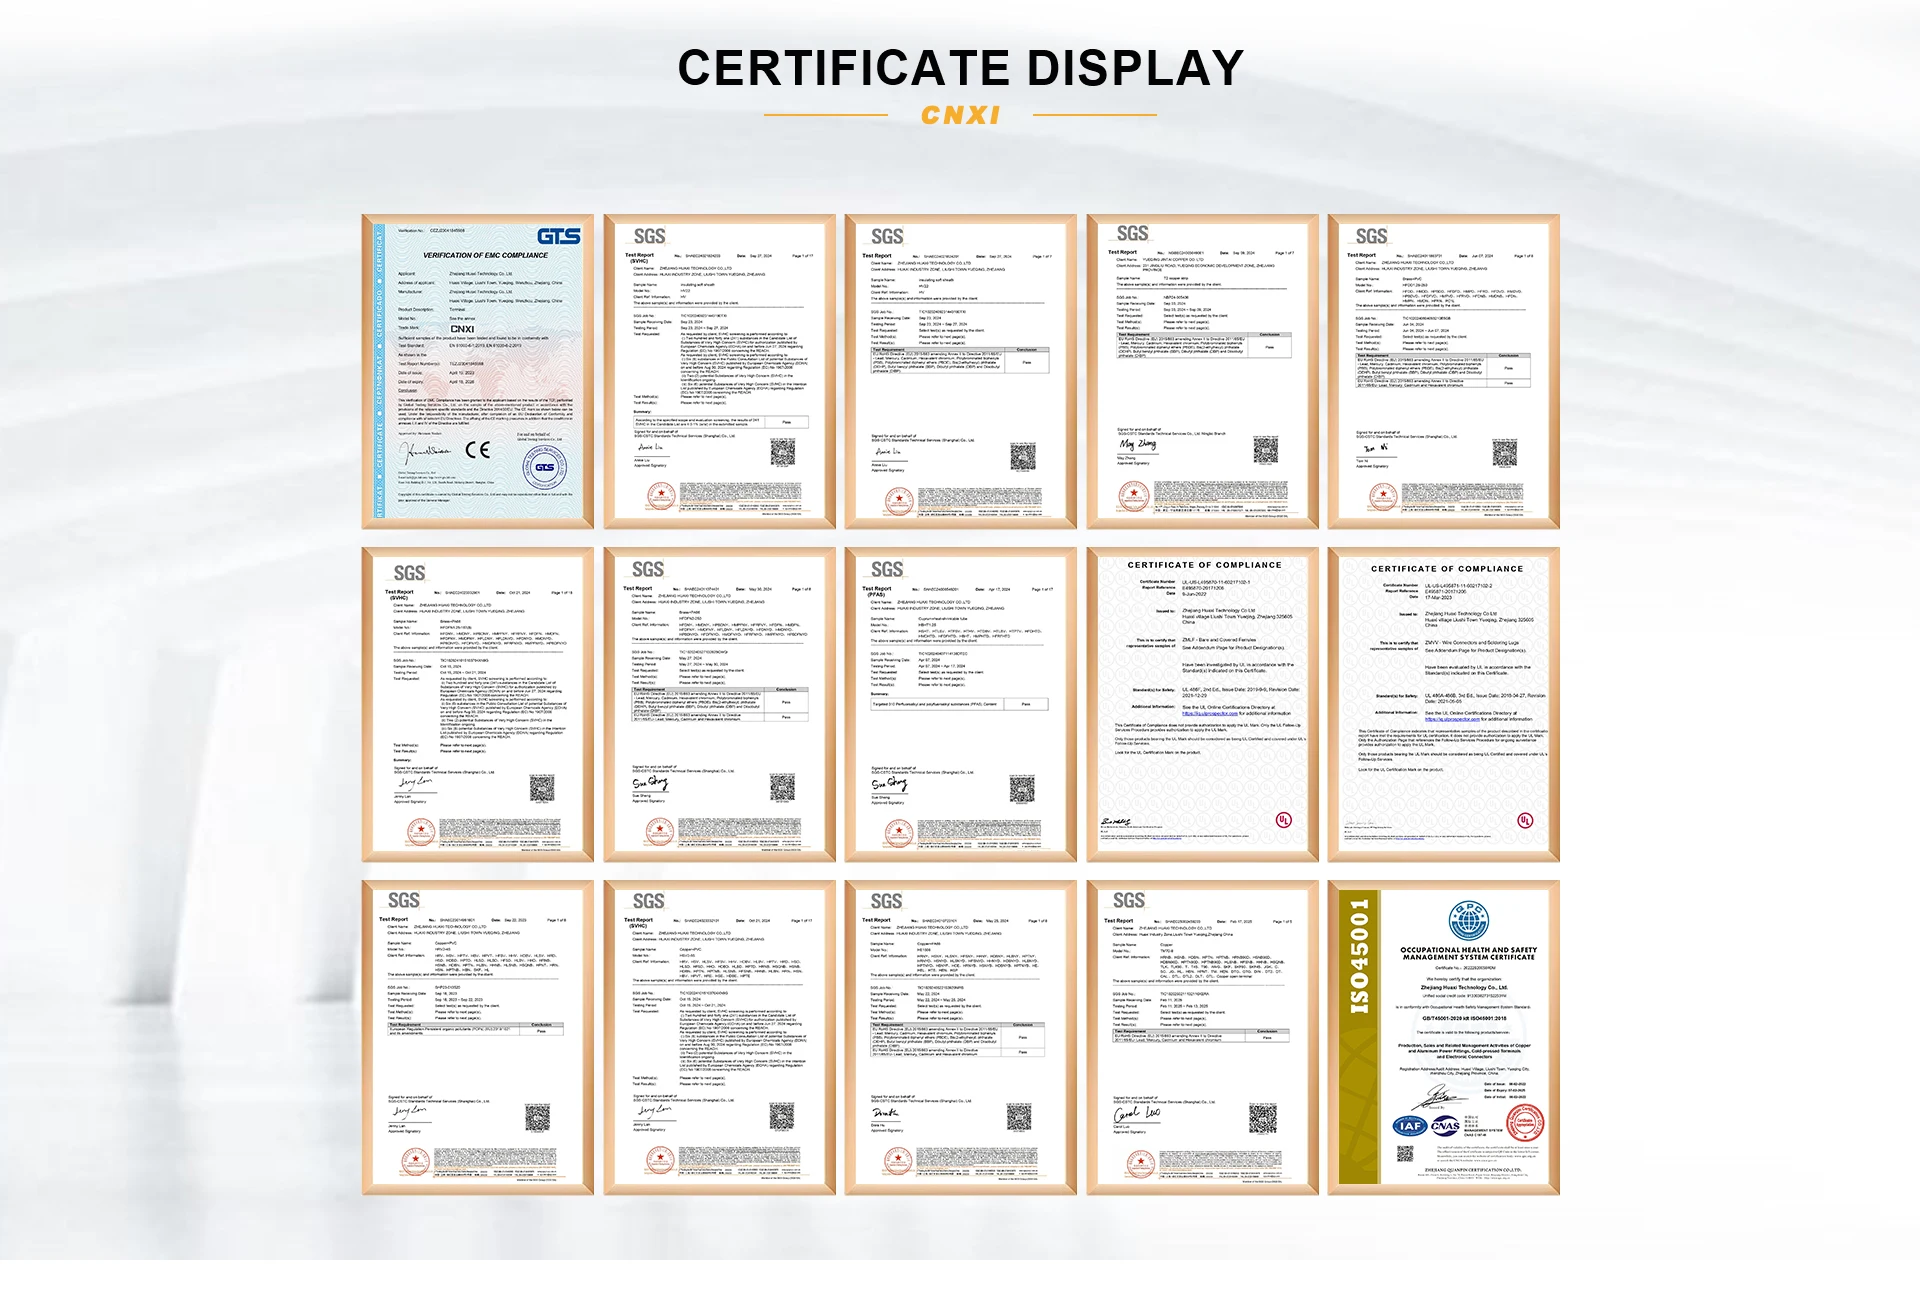Screen dimensions: 1920x1299
Task: Click QR code on the May 28, 2024 report
Action: pos(1020,1117)
